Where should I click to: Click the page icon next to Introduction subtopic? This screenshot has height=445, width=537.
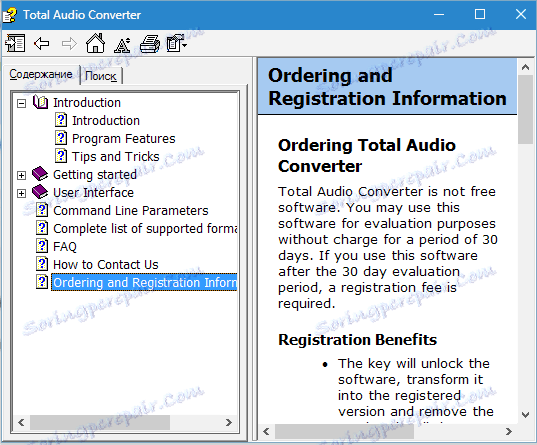[61, 120]
